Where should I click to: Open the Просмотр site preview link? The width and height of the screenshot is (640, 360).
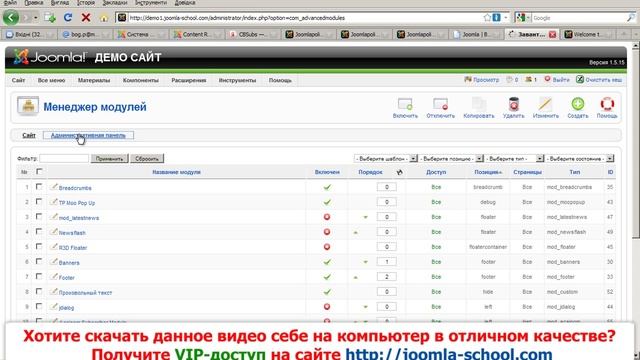(x=482, y=80)
